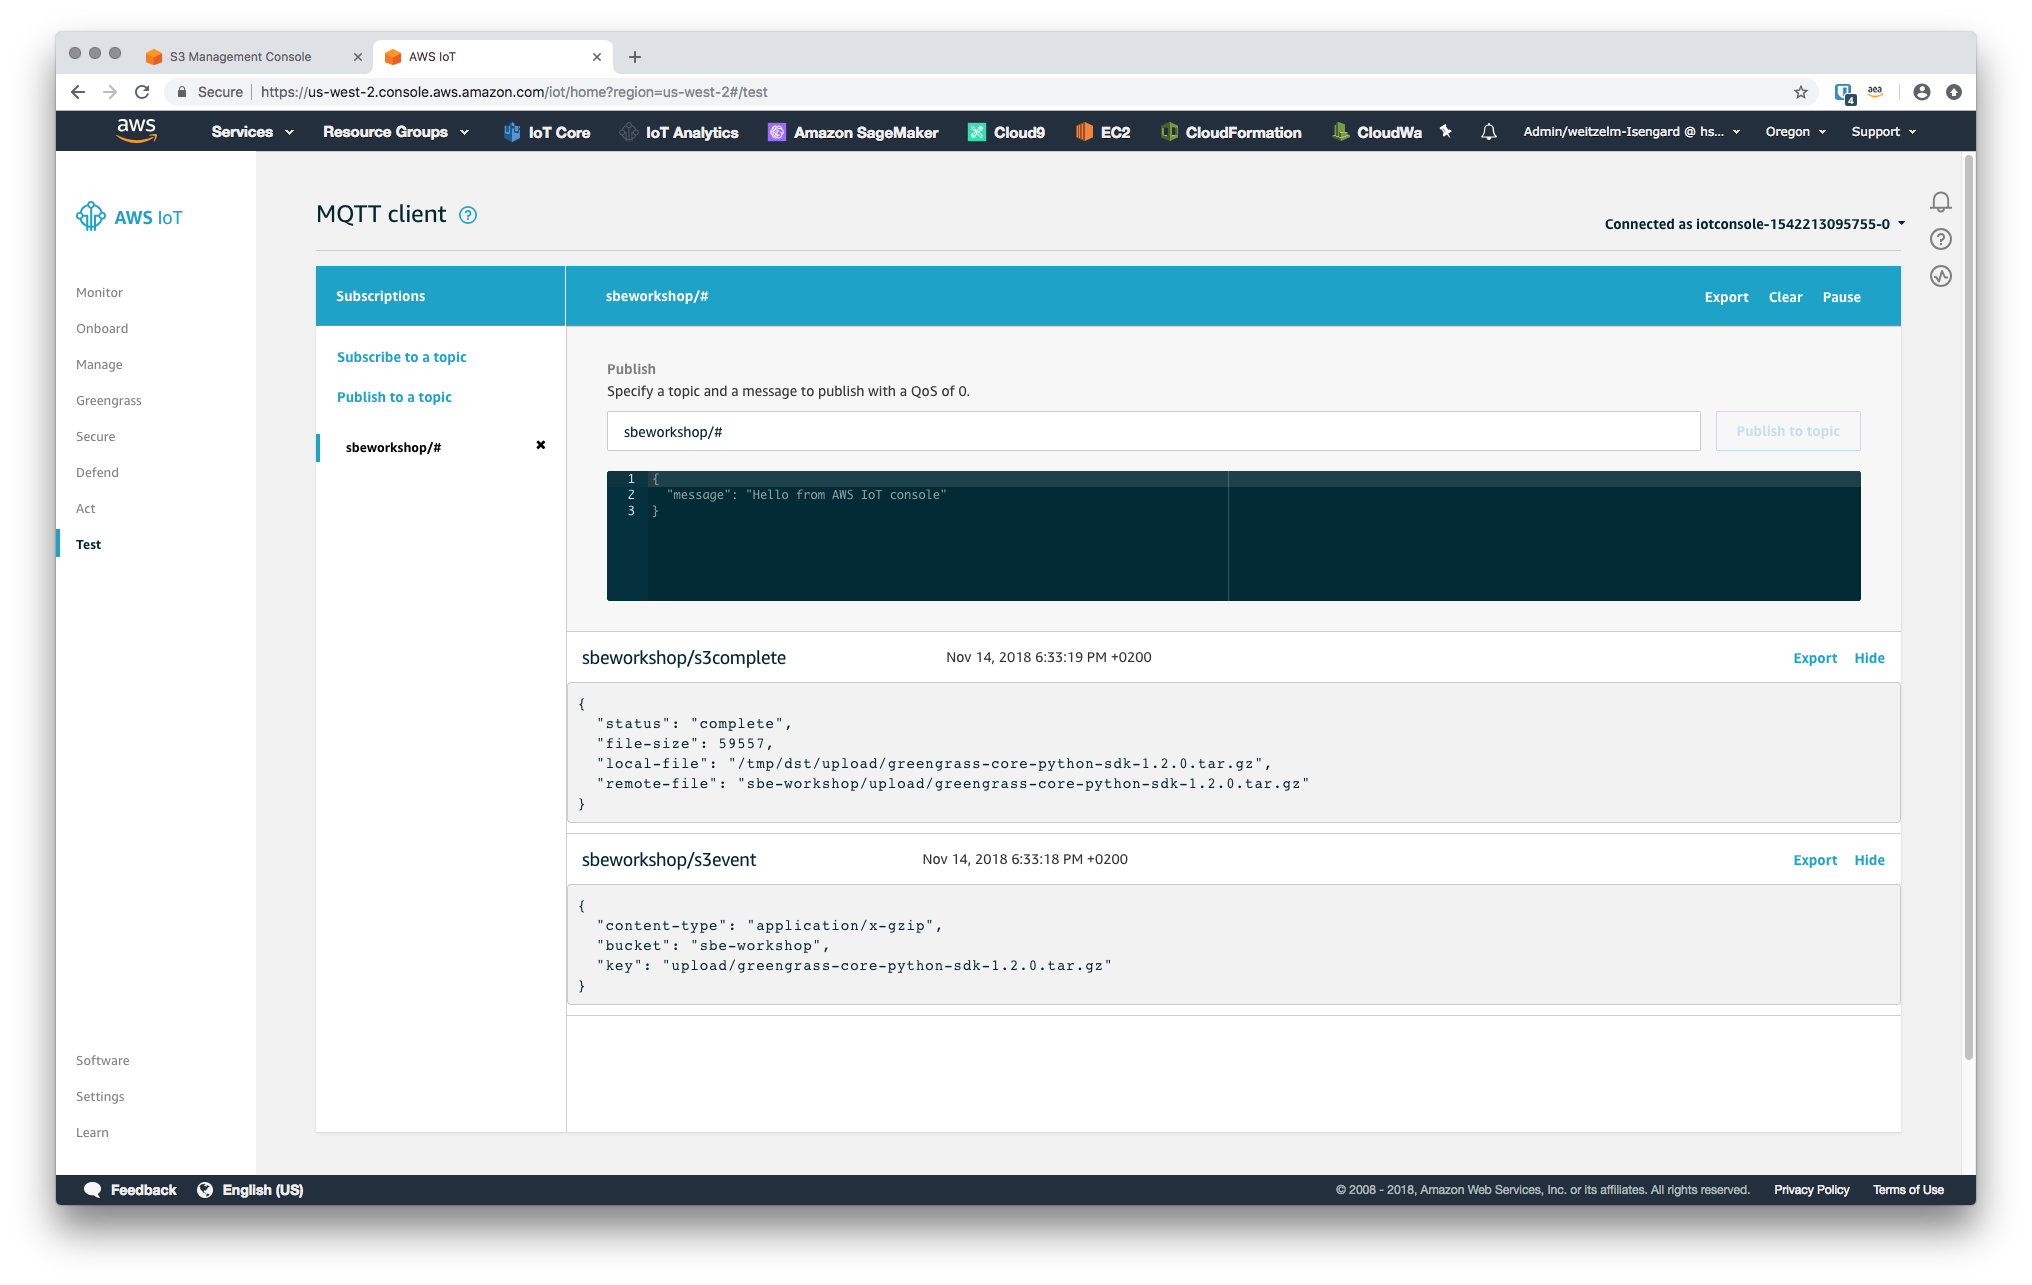Click the Amazon Assistant extension icon
The width and height of the screenshot is (2032, 1285).
pos(1875,92)
